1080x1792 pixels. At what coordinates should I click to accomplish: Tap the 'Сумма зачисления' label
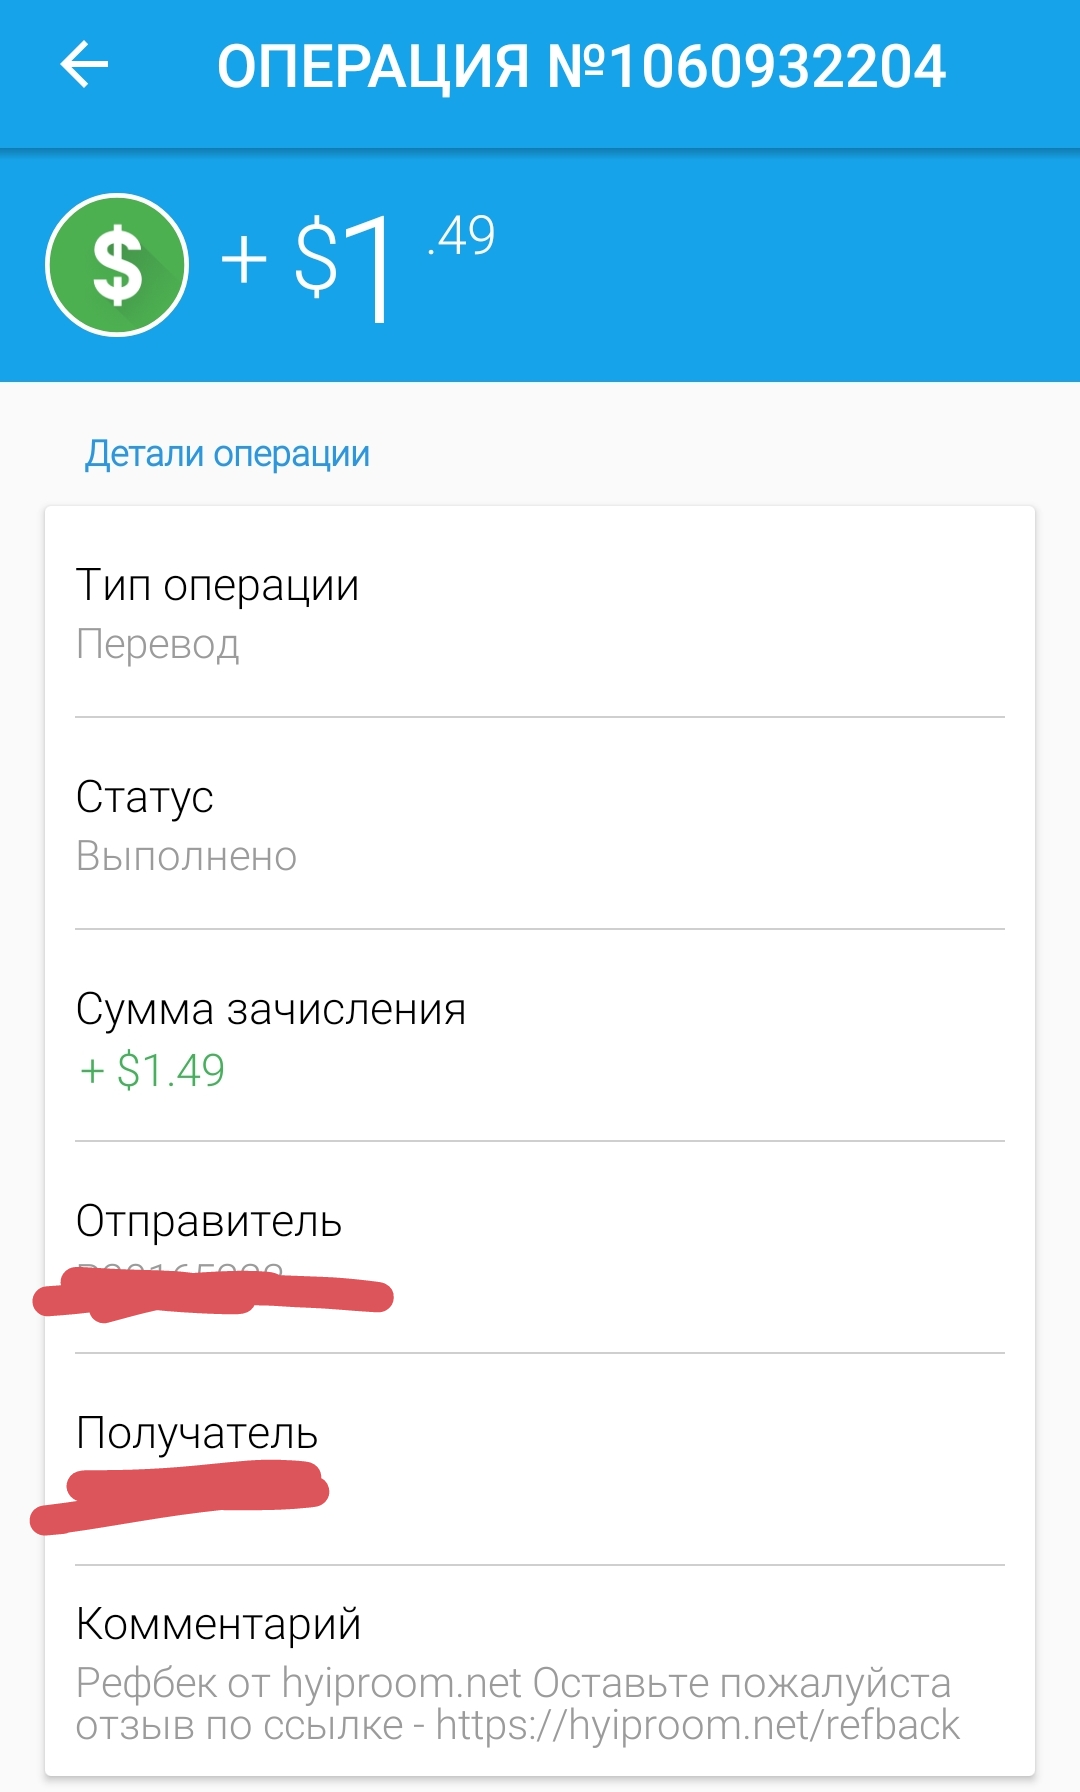(271, 1009)
